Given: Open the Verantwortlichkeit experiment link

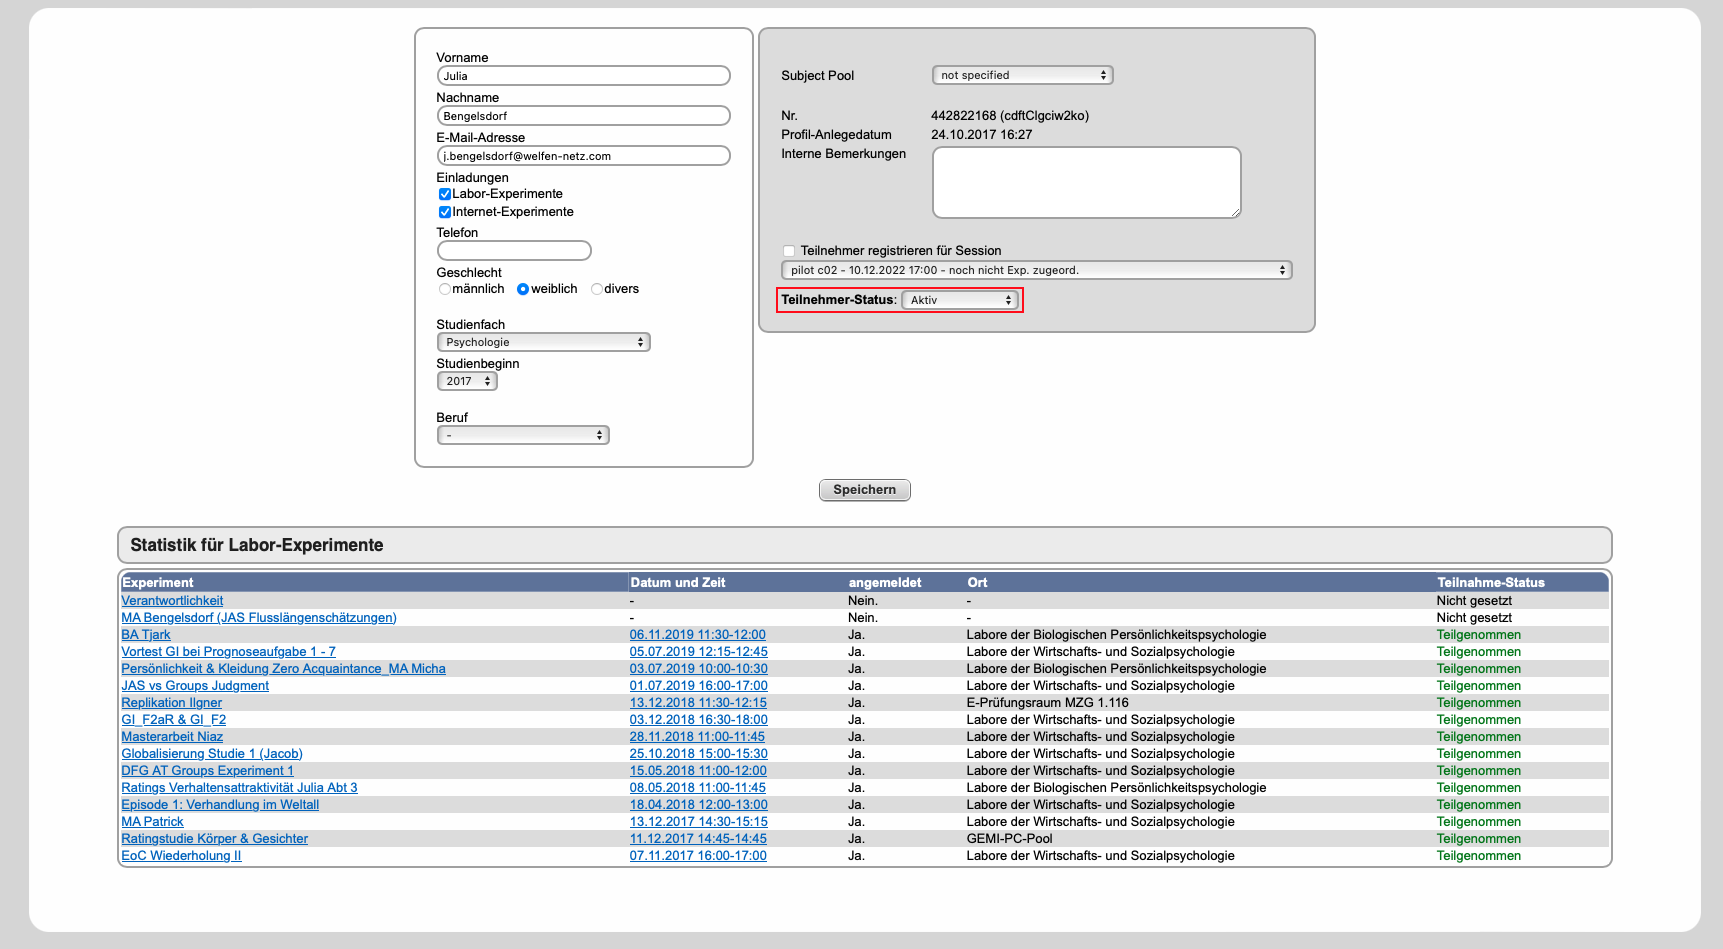Looking at the screenshot, I should [172, 601].
